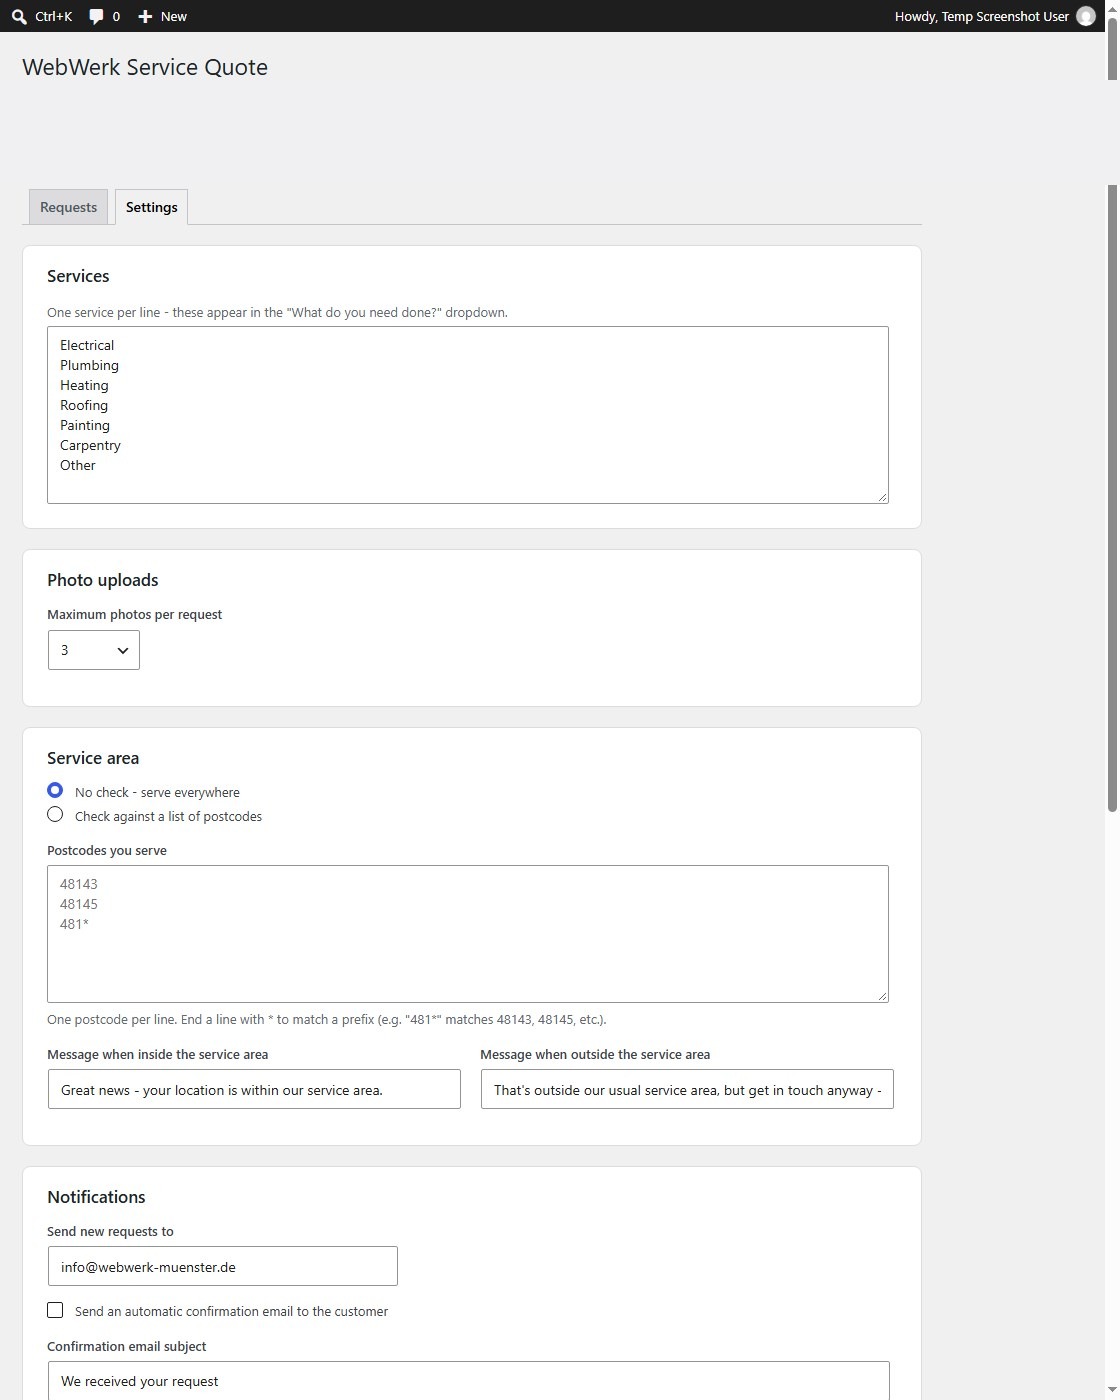
Task: Click the Ctrl+K search shortcut text
Action: 54,16
